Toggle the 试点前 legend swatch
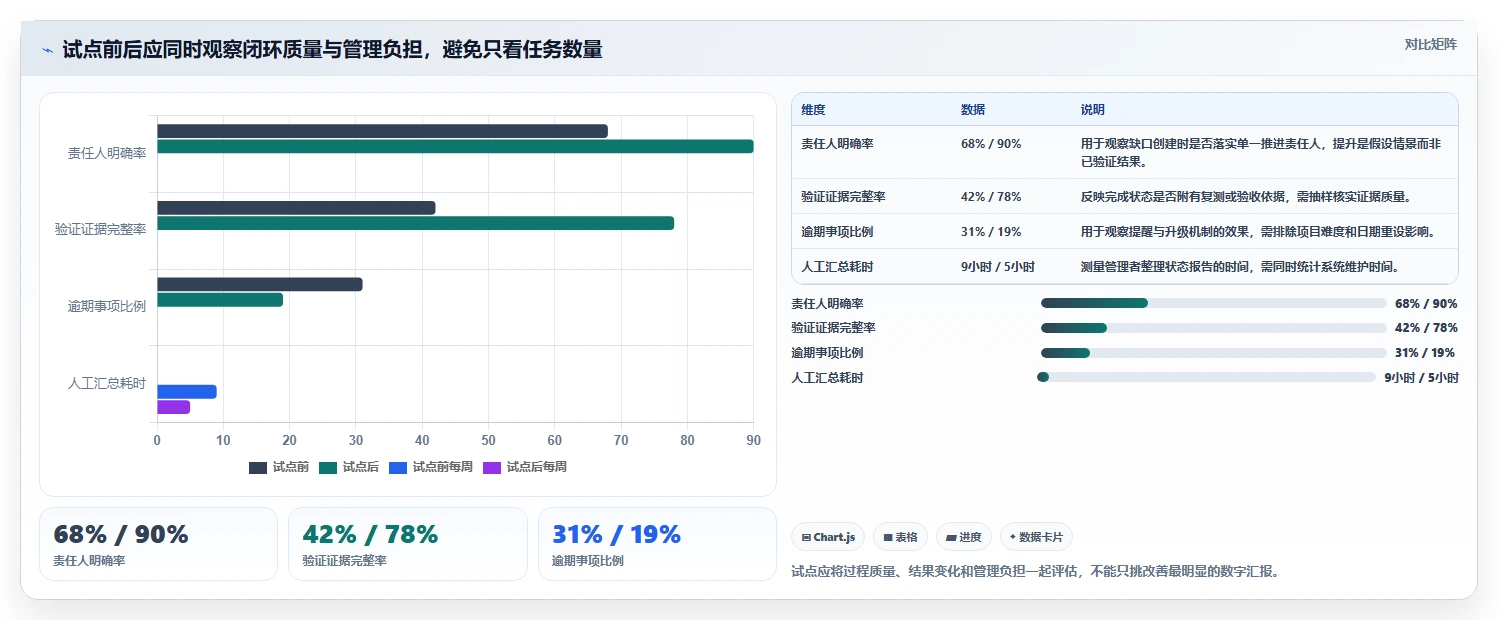 click(258, 467)
